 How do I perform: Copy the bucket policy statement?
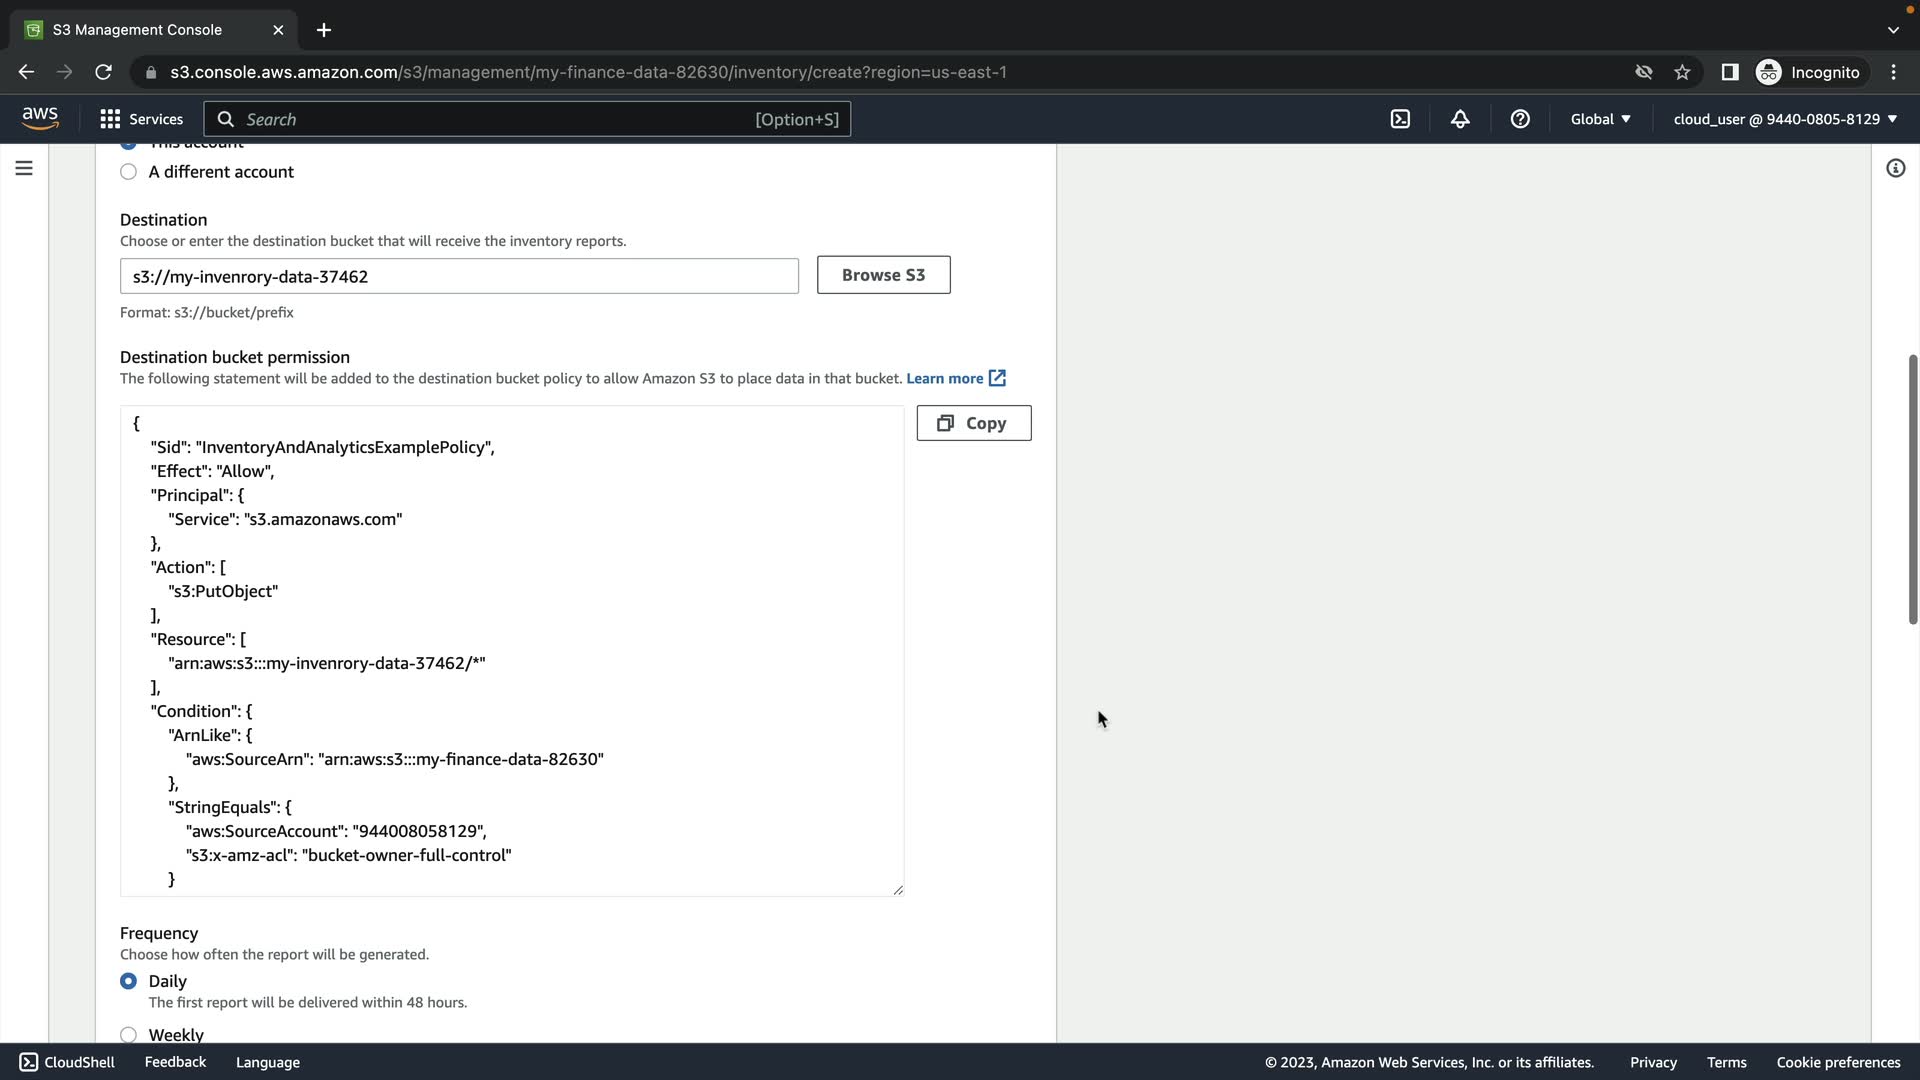973,423
